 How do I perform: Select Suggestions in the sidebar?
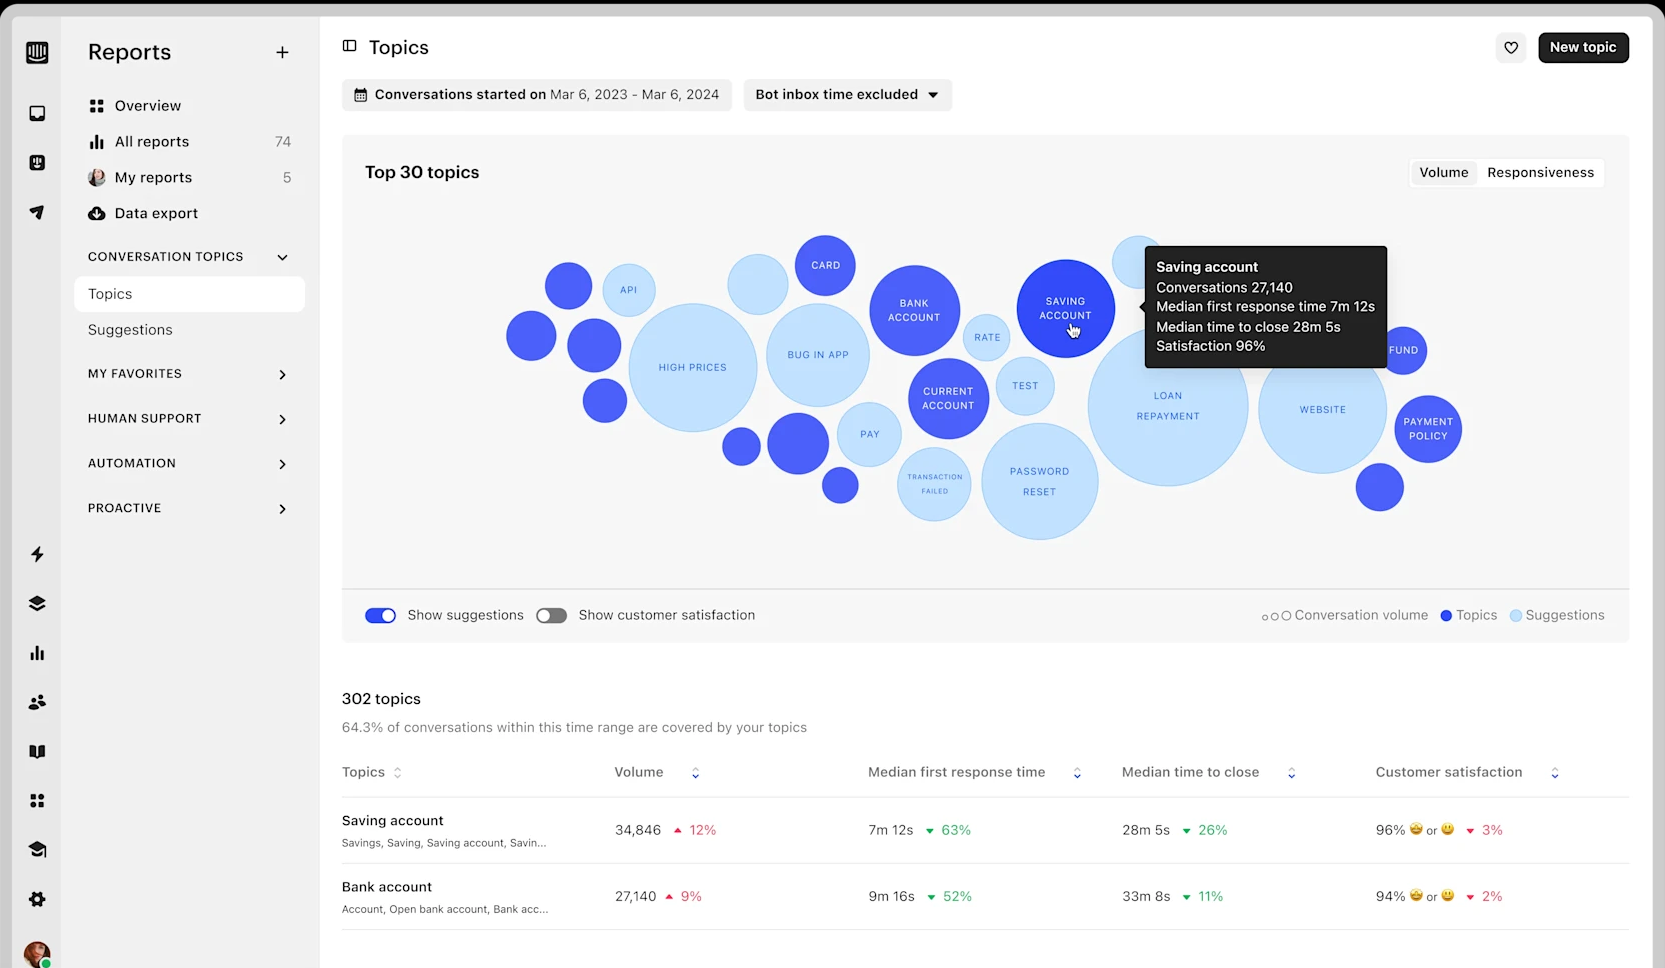pyautogui.click(x=130, y=330)
